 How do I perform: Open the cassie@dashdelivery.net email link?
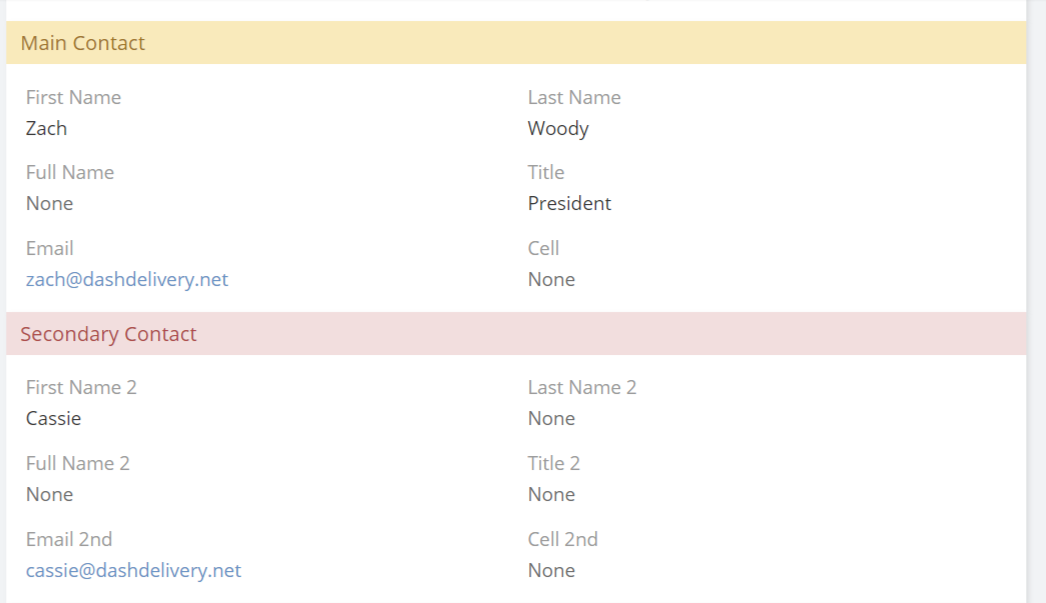(133, 571)
